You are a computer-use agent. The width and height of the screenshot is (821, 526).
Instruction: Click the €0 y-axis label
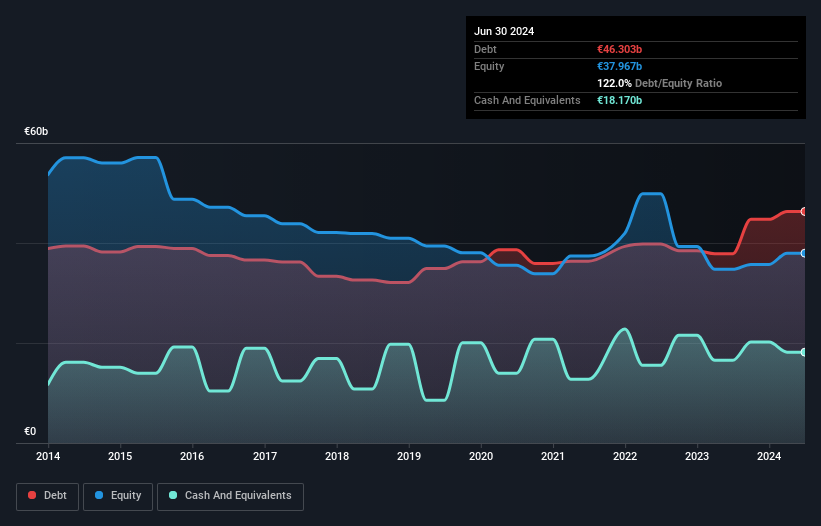(30, 431)
